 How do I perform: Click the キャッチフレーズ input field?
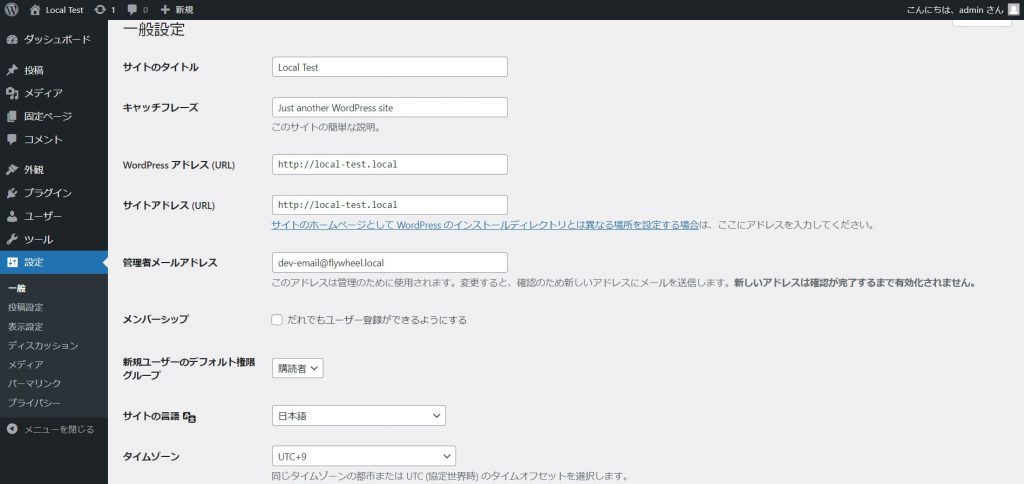pos(390,107)
